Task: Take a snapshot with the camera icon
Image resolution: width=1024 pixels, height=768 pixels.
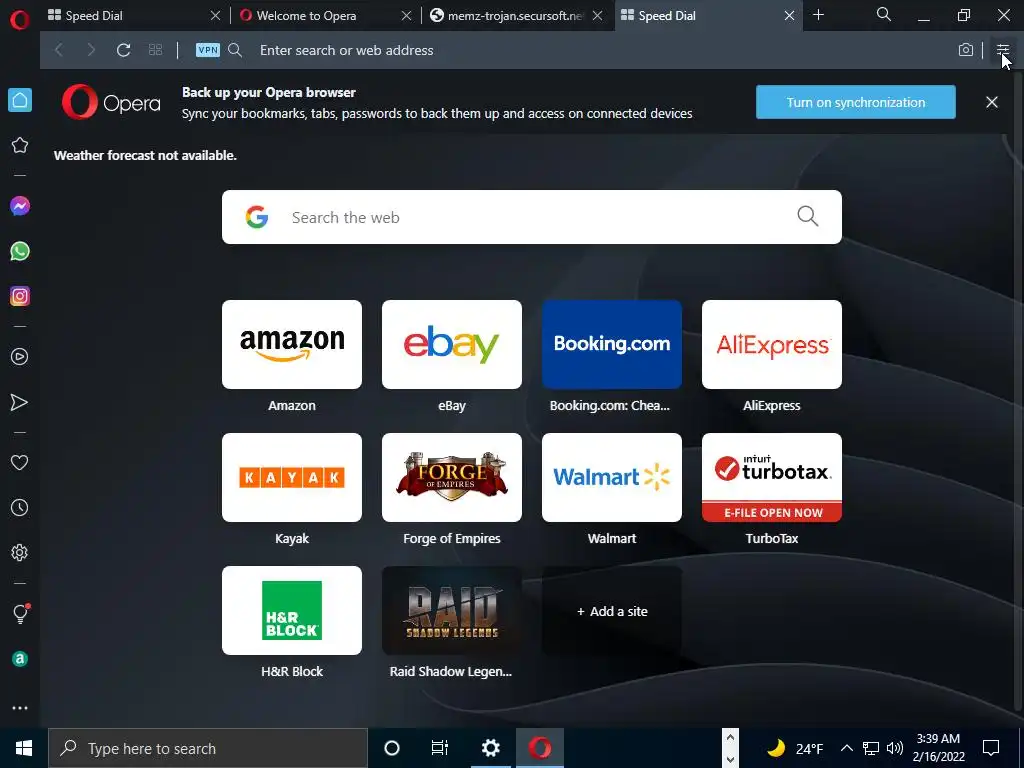Action: 966,50
